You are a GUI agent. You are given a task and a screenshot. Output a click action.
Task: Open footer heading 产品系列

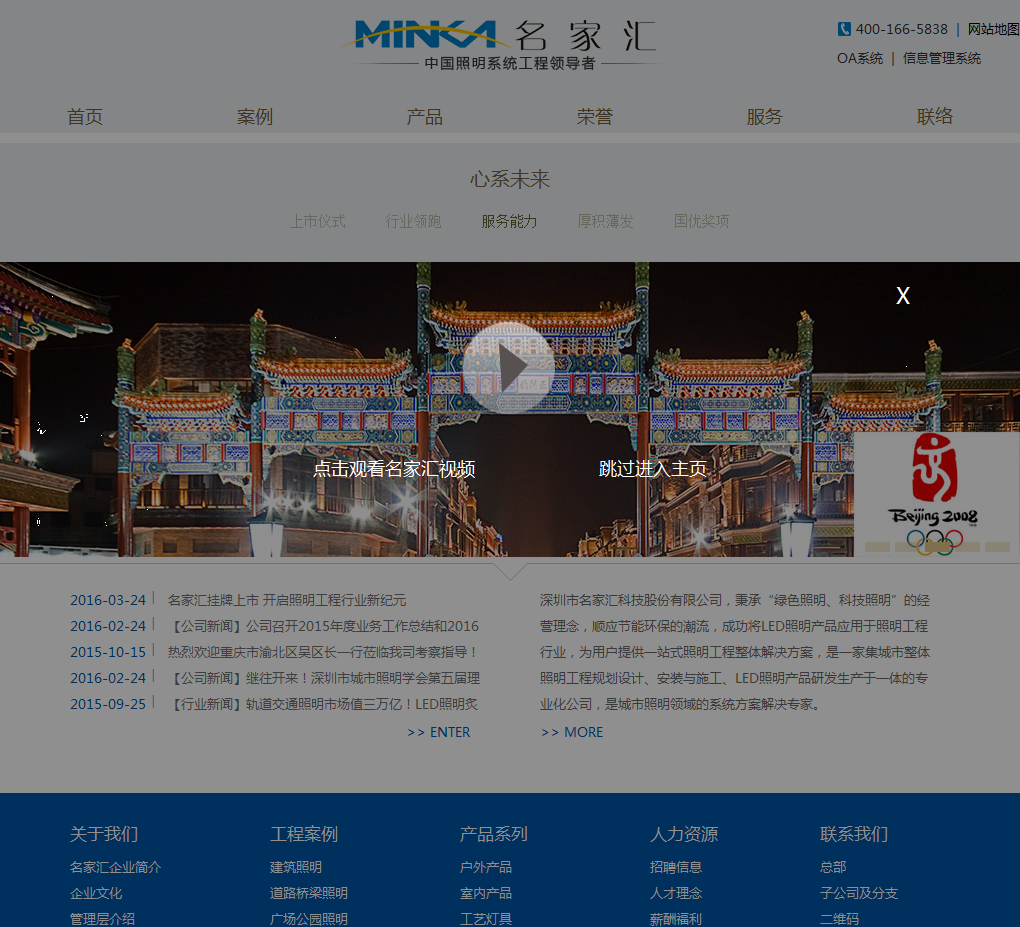coord(493,835)
